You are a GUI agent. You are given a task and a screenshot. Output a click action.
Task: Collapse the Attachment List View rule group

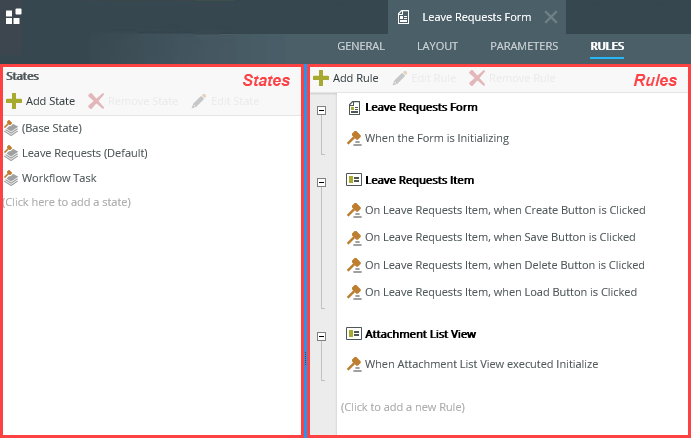pyautogui.click(x=322, y=337)
